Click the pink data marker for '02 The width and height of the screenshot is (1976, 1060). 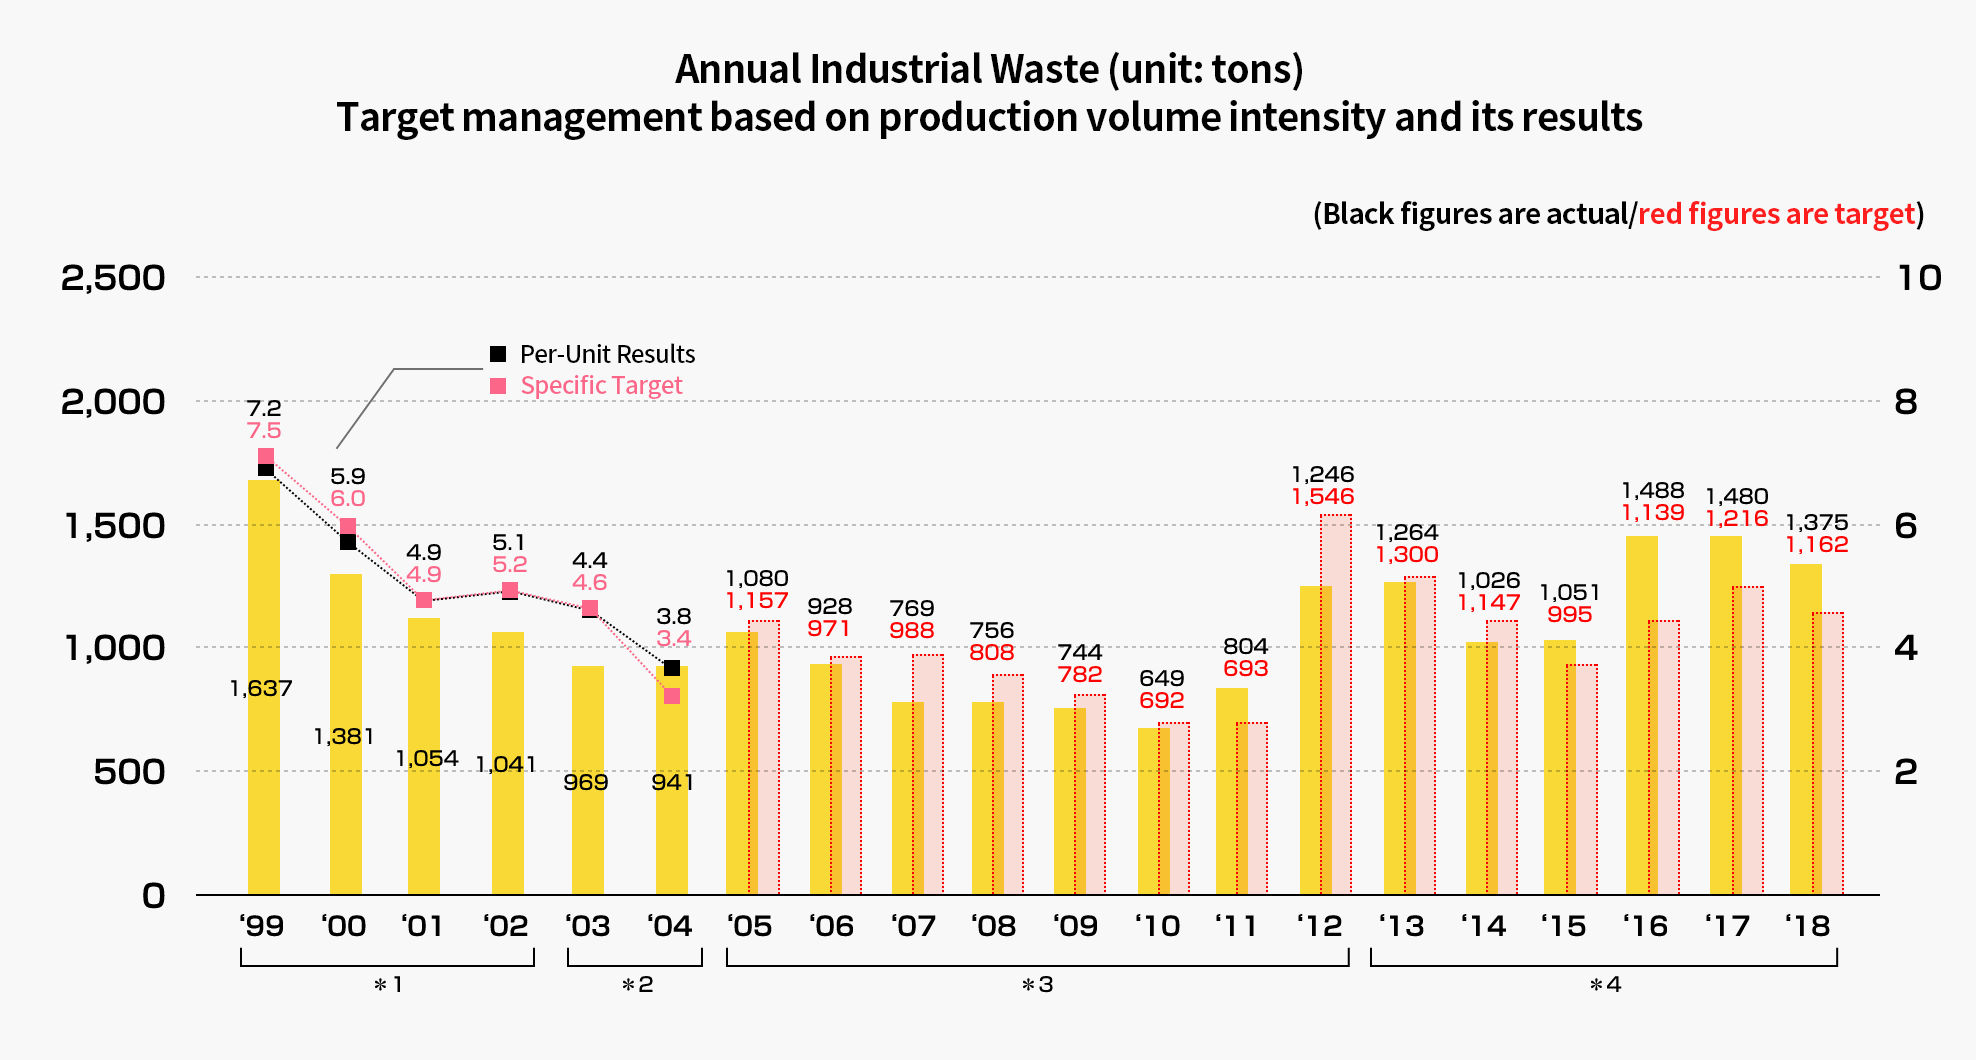(x=510, y=590)
